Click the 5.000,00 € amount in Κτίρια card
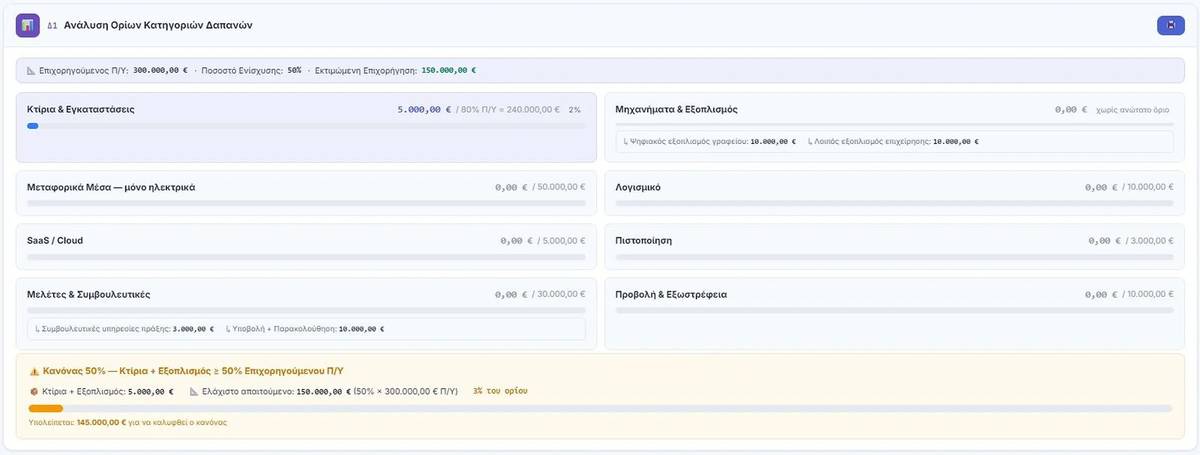 tap(425, 109)
